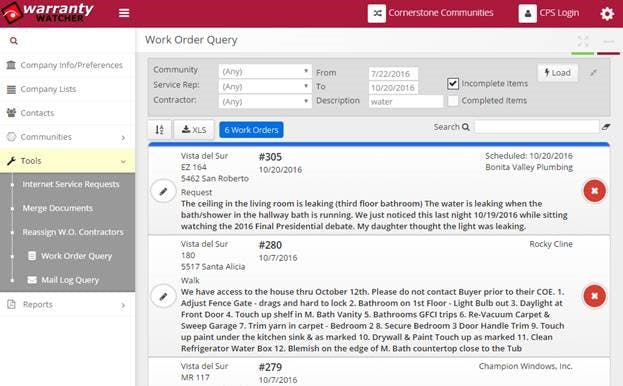Delete work order #305 with red X
Image resolution: width=623 pixels, height=386 pixels.
point(594,191)
